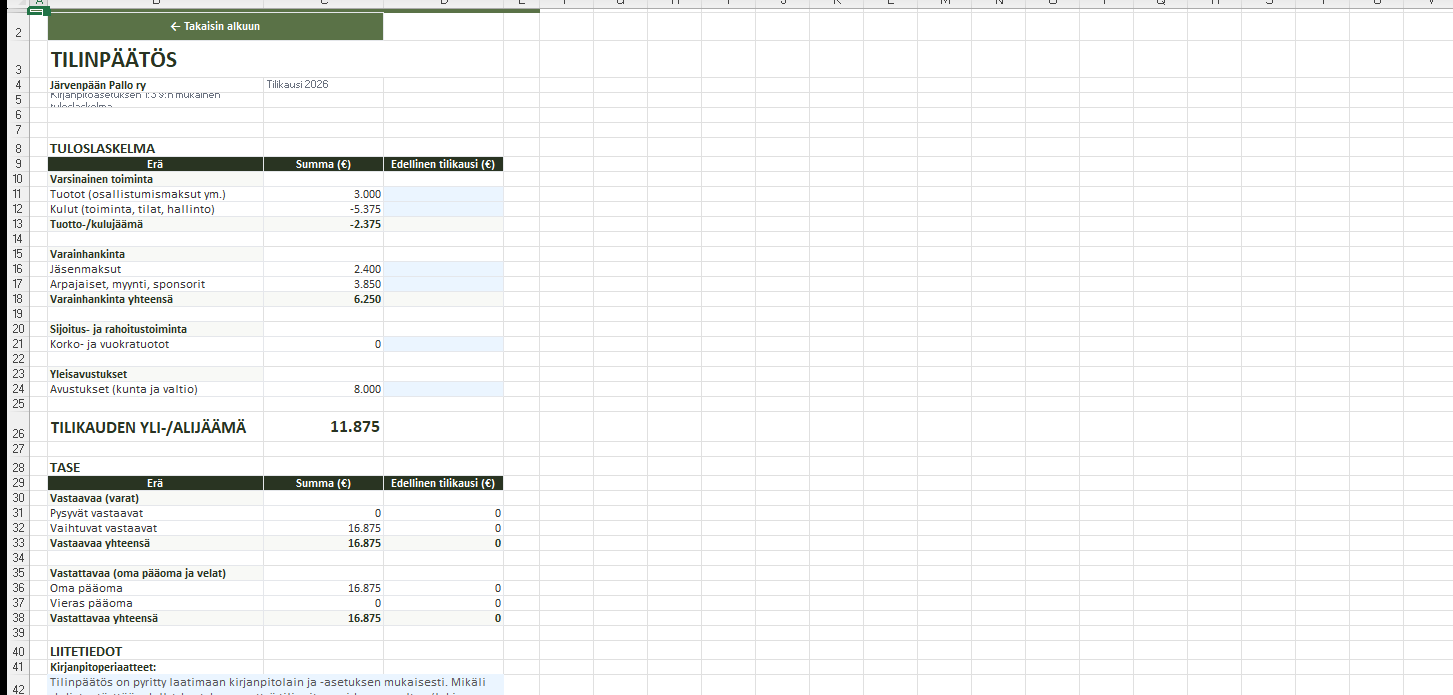Image resolution: width=1453 pixels, height=695 pixels.
Task: Click the surplus total value 11.875
Action: [322, 427]
